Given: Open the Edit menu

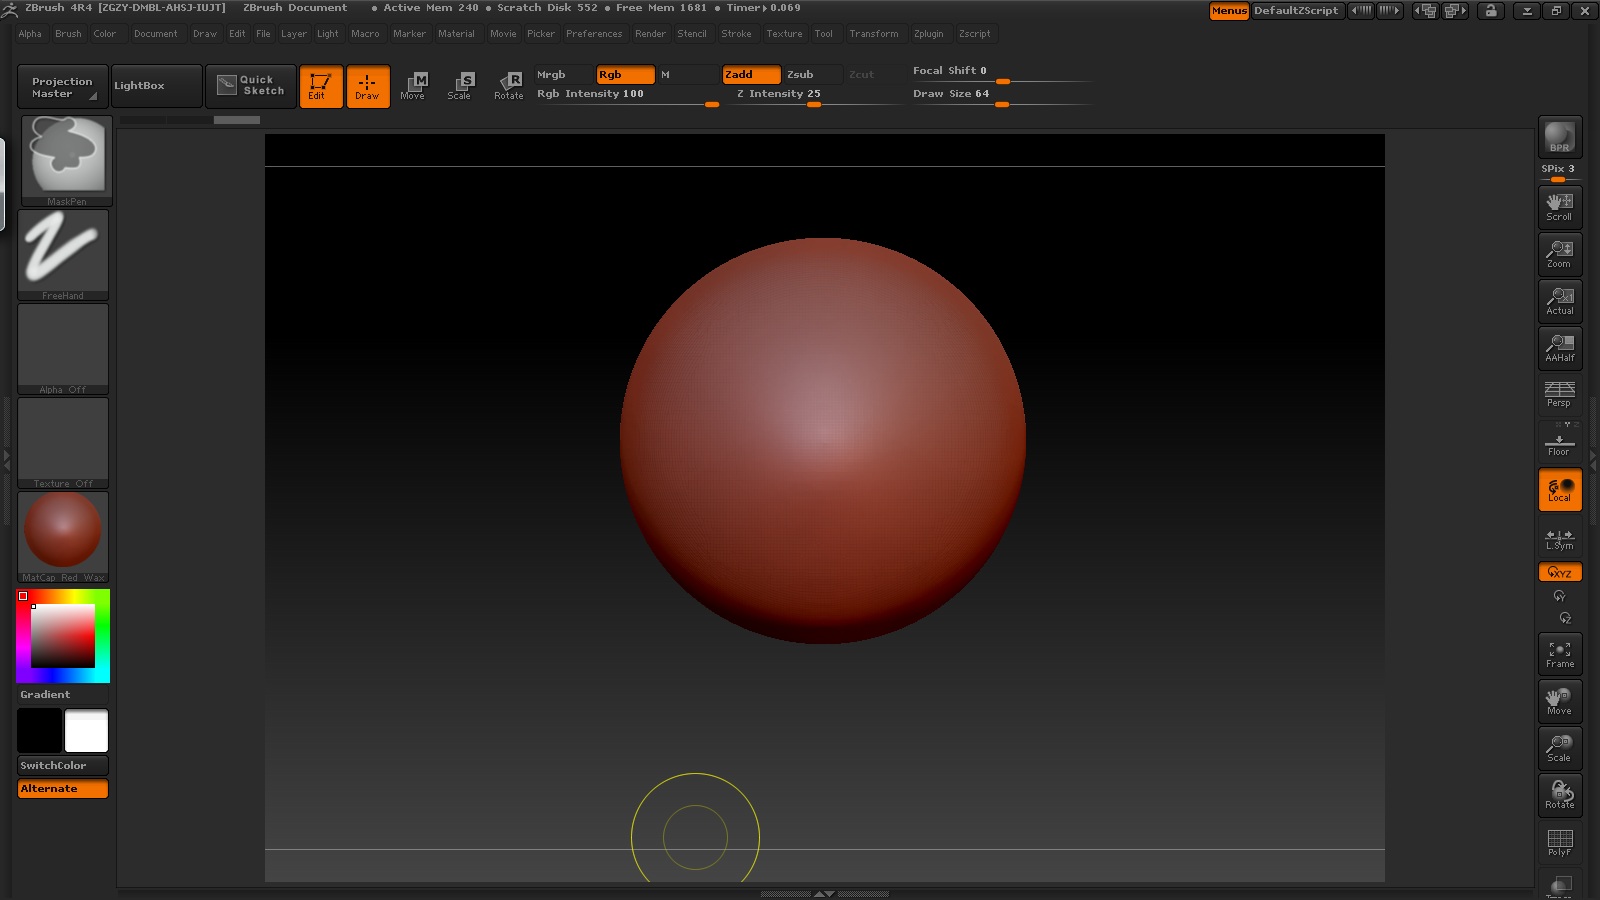Looking at the screenshot, I should pos(237,34).
